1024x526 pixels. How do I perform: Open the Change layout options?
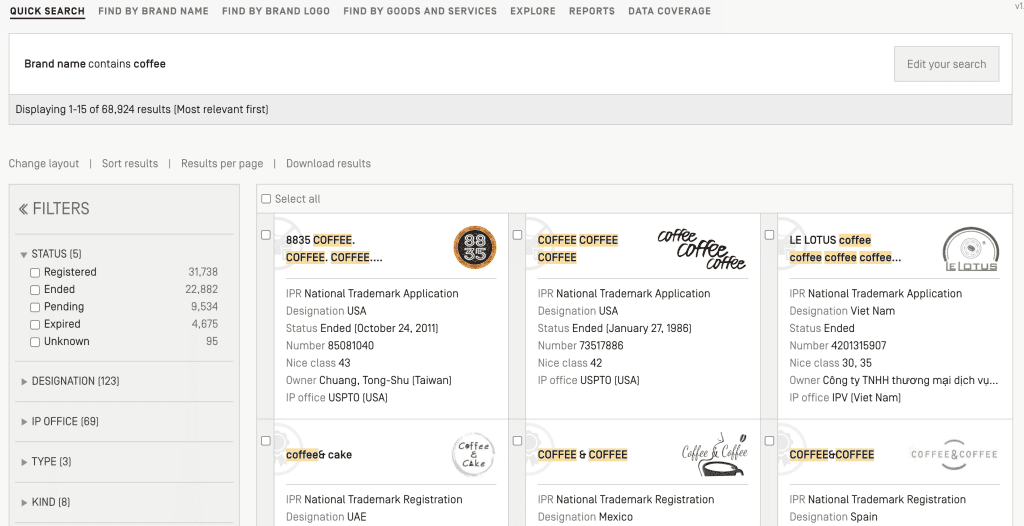point(44,163)
